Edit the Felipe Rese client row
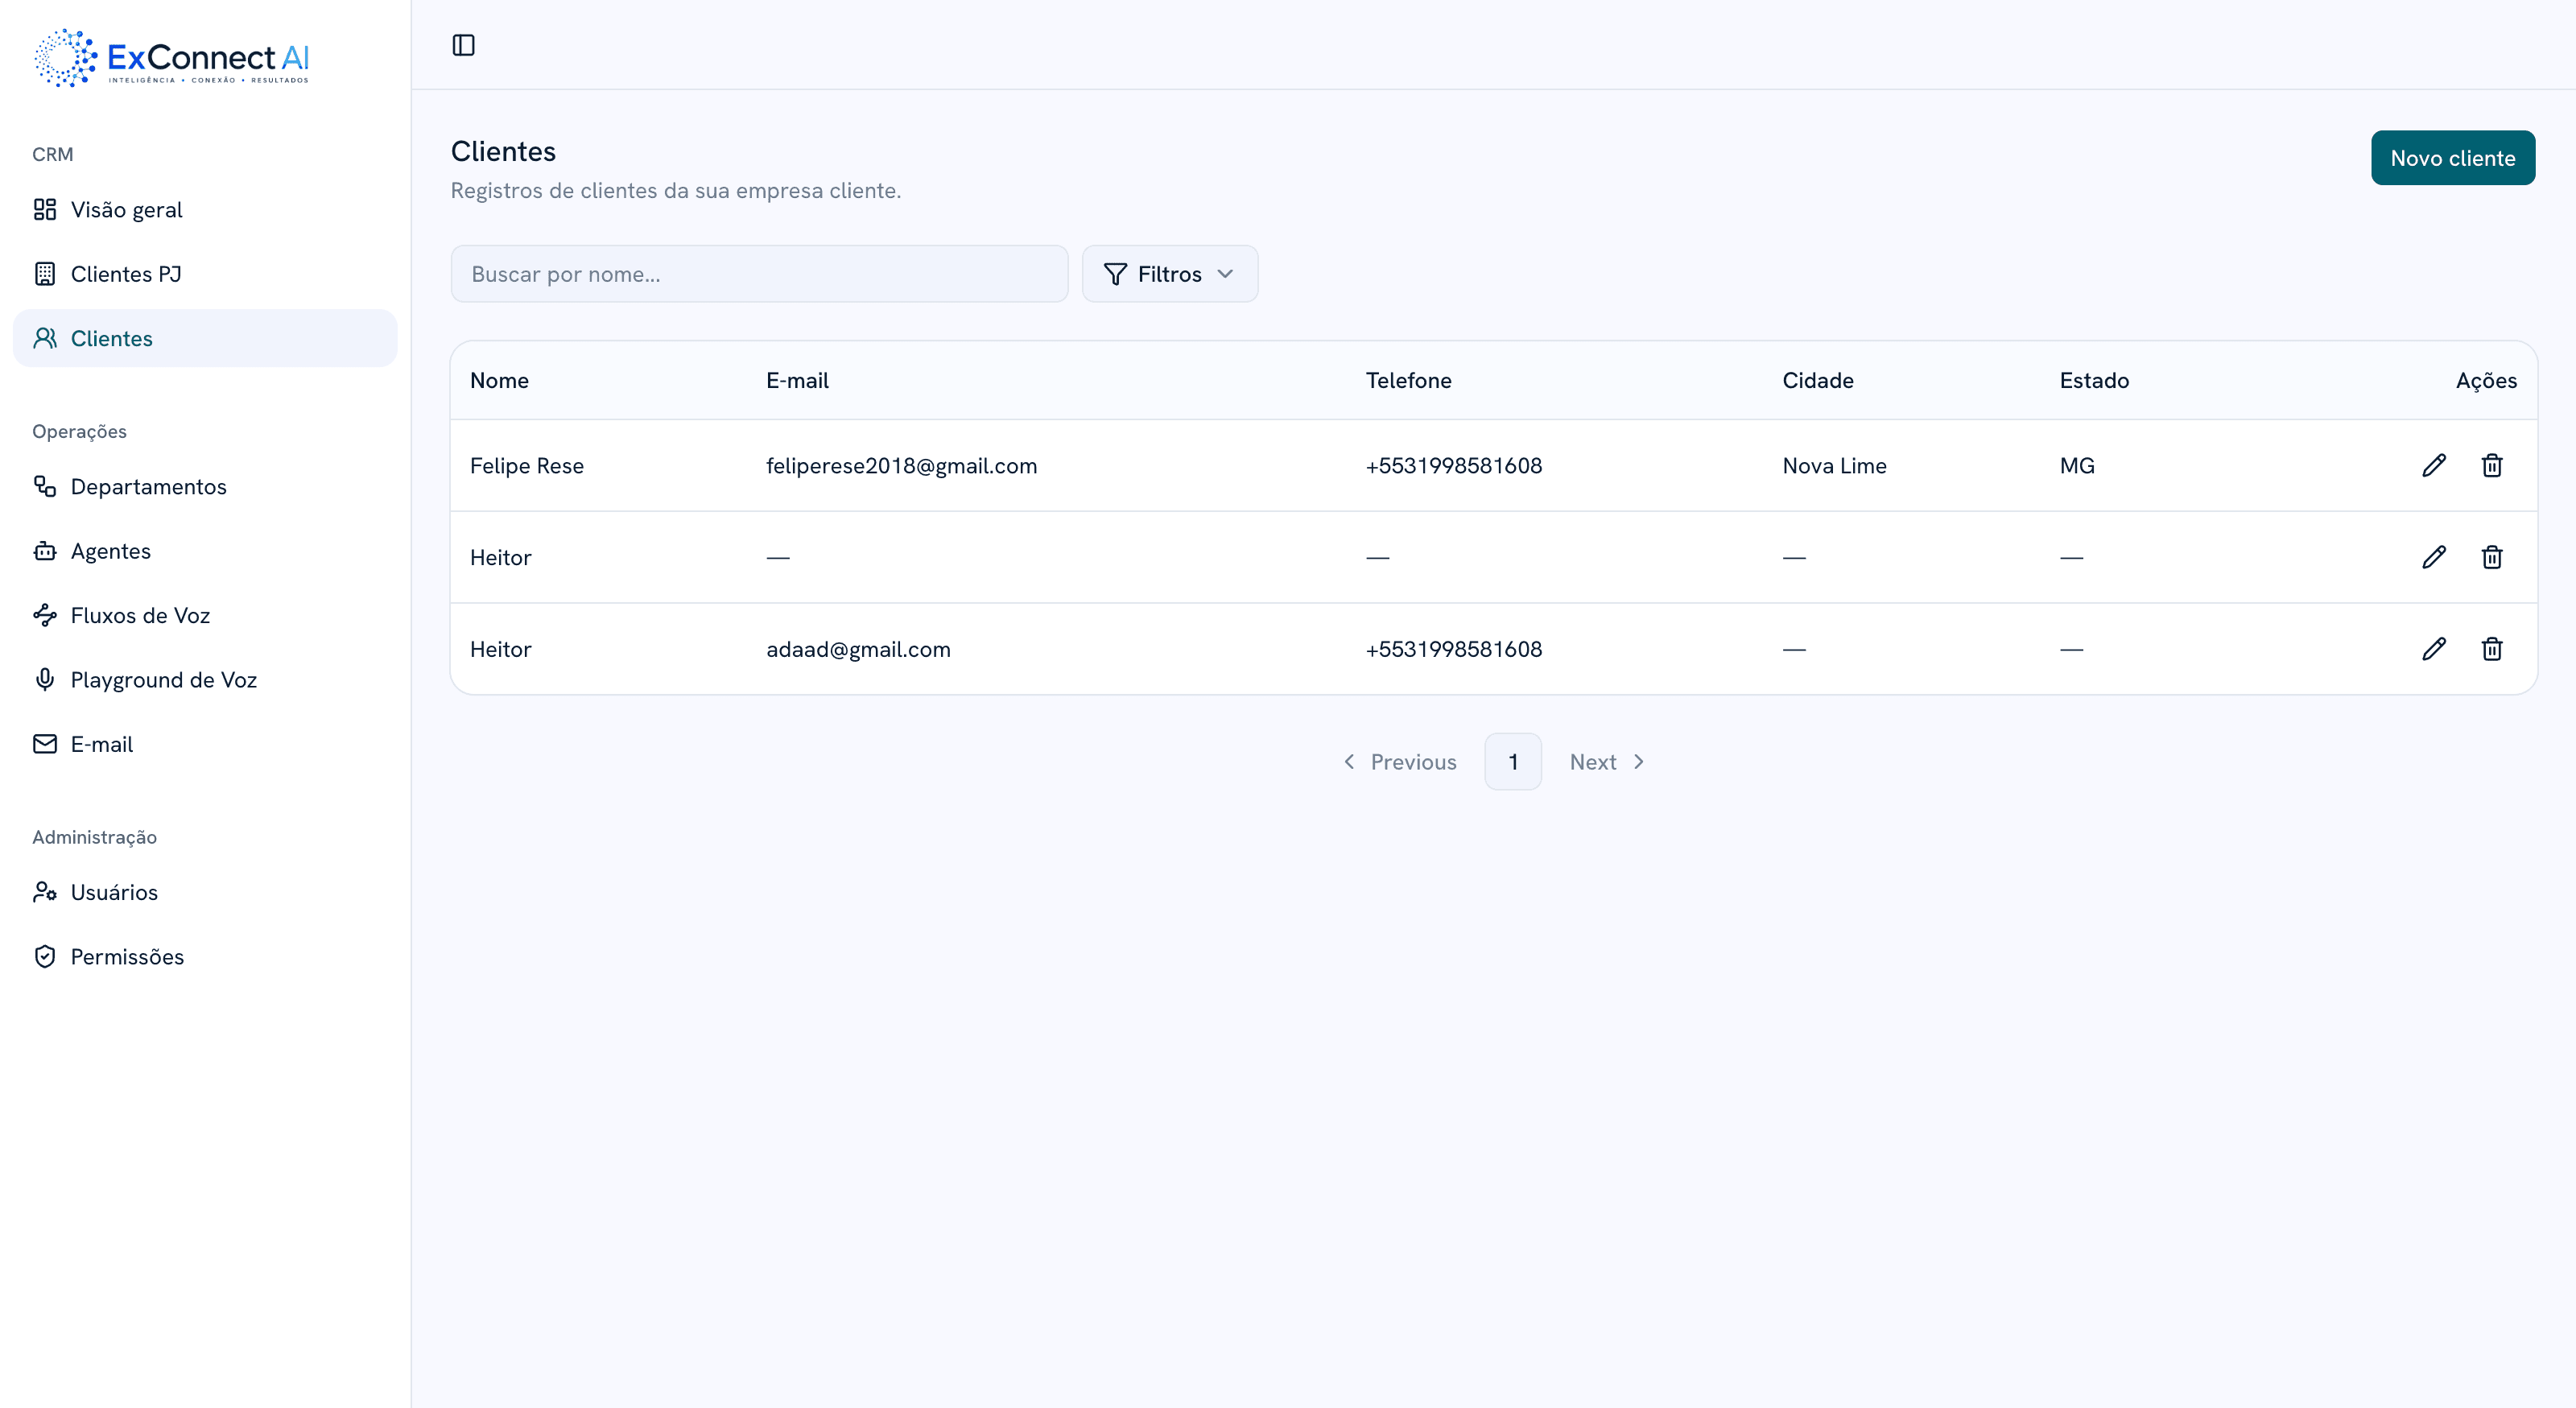This screenshot has height=1408, width=2576. (x=2434, y=465)
